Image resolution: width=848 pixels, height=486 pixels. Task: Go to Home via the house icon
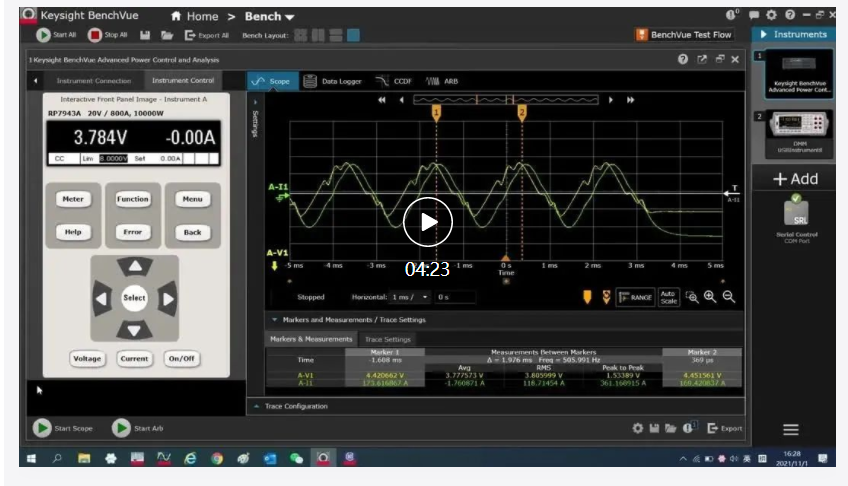point(176,16)
